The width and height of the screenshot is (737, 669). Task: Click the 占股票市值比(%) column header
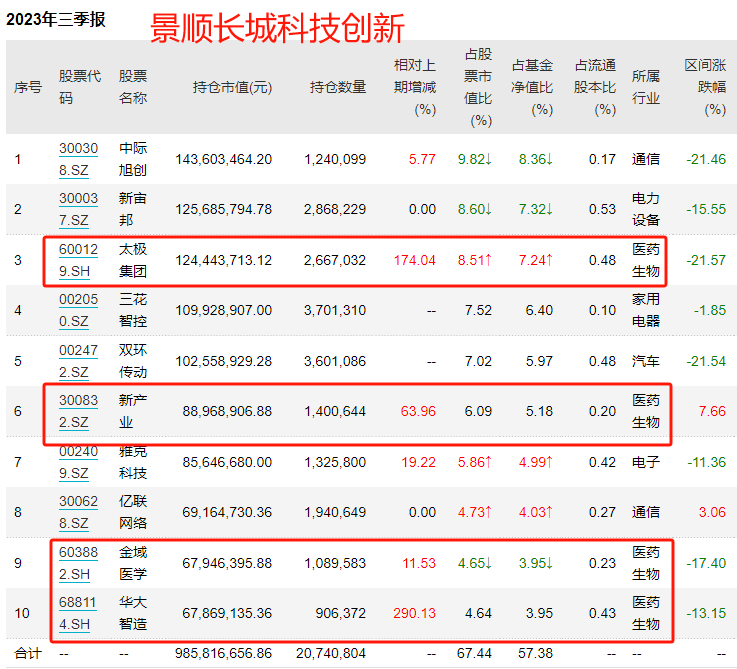point(478,87)
